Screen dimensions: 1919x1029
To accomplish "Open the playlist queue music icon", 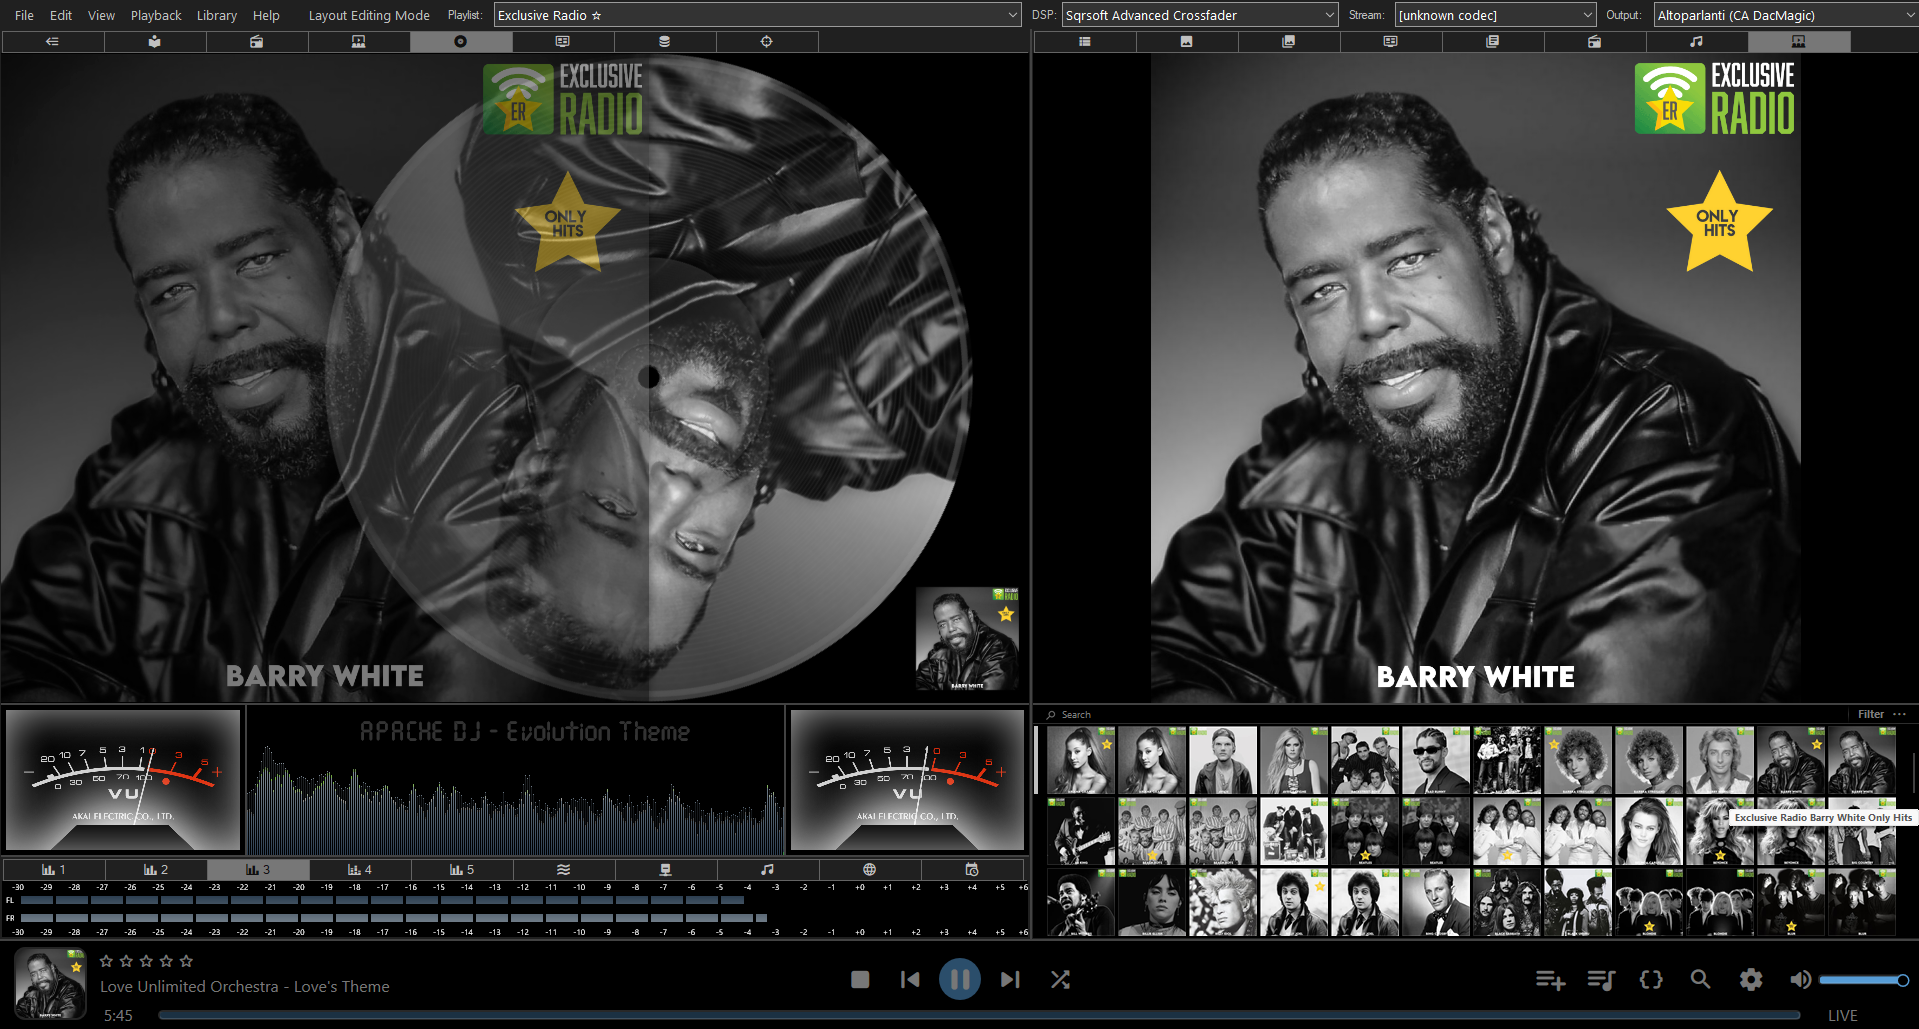I will point(1601,980).
